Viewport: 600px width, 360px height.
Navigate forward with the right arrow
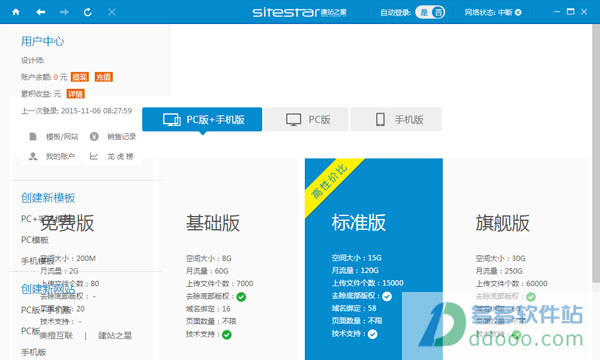click(x=64, y=12)
